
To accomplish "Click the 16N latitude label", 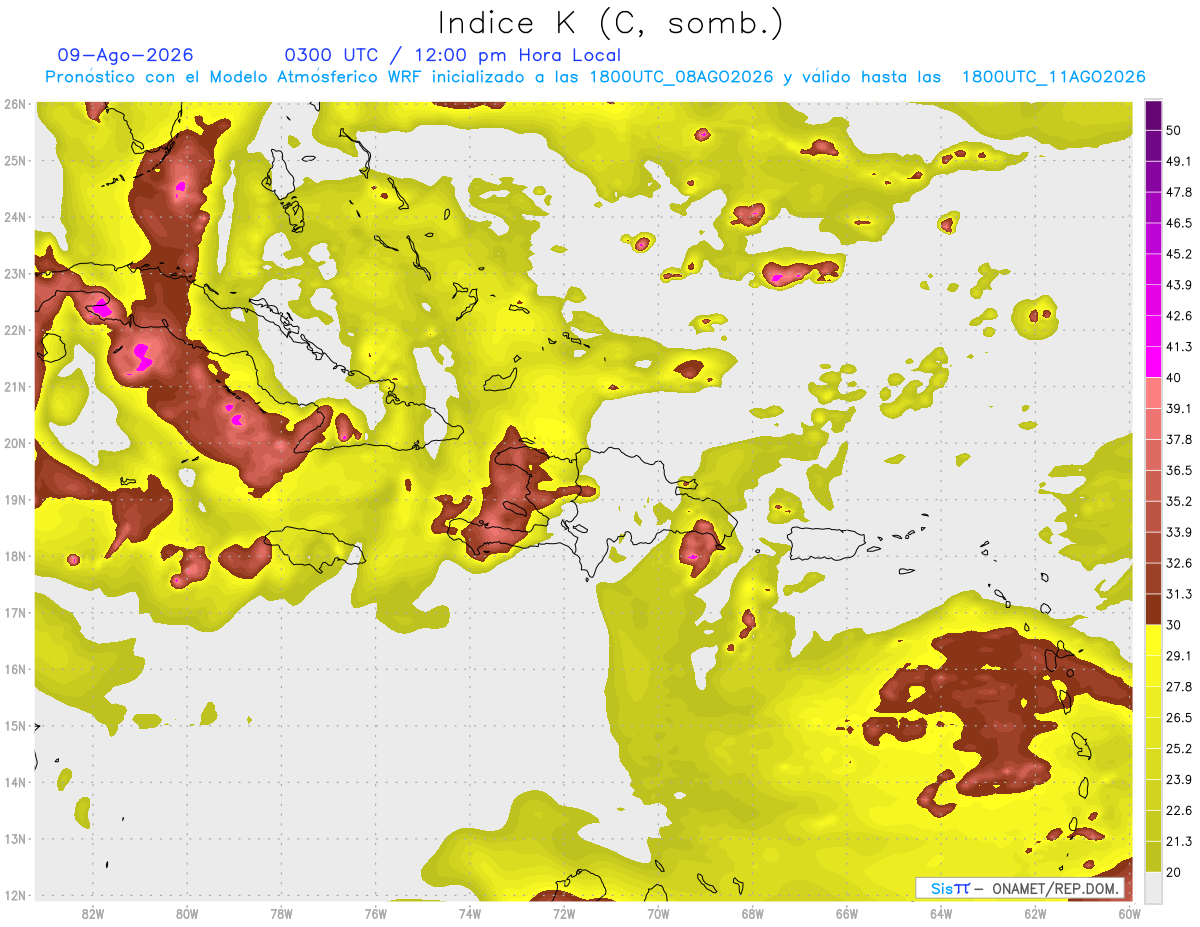I will click(x=14, y=669).
